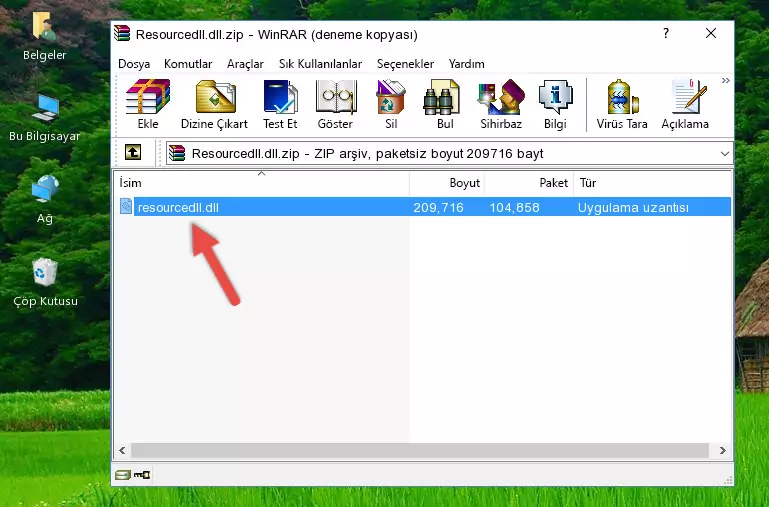Click the 209,716 size value
769x507 pixels.
coord(438,207)
